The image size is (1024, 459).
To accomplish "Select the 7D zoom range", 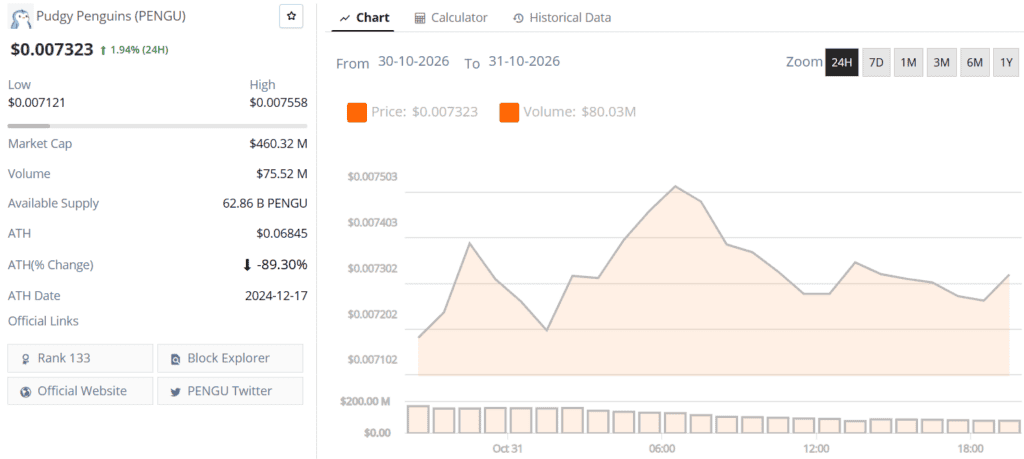I will point(876,63).
